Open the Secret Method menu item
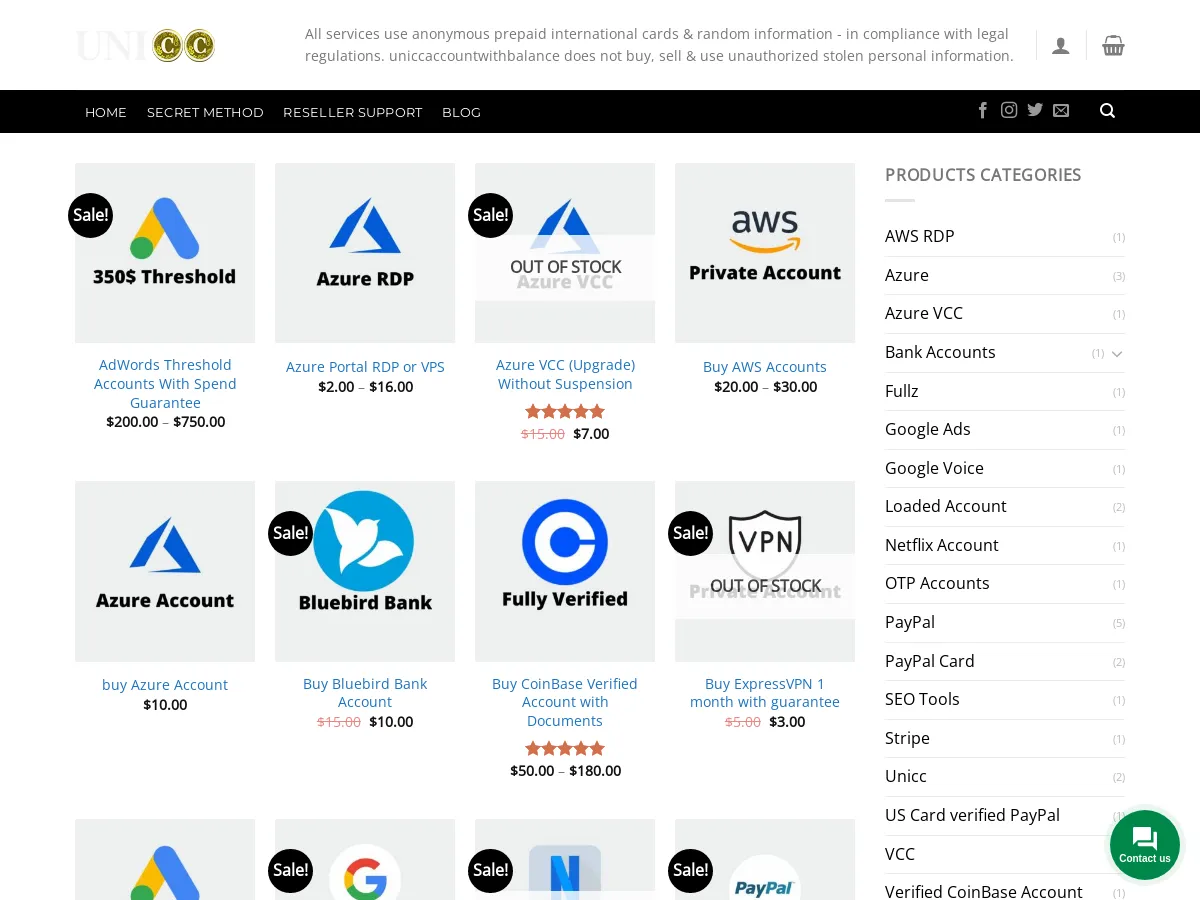This screenshot has height=900, width=1200. point(205,112)
